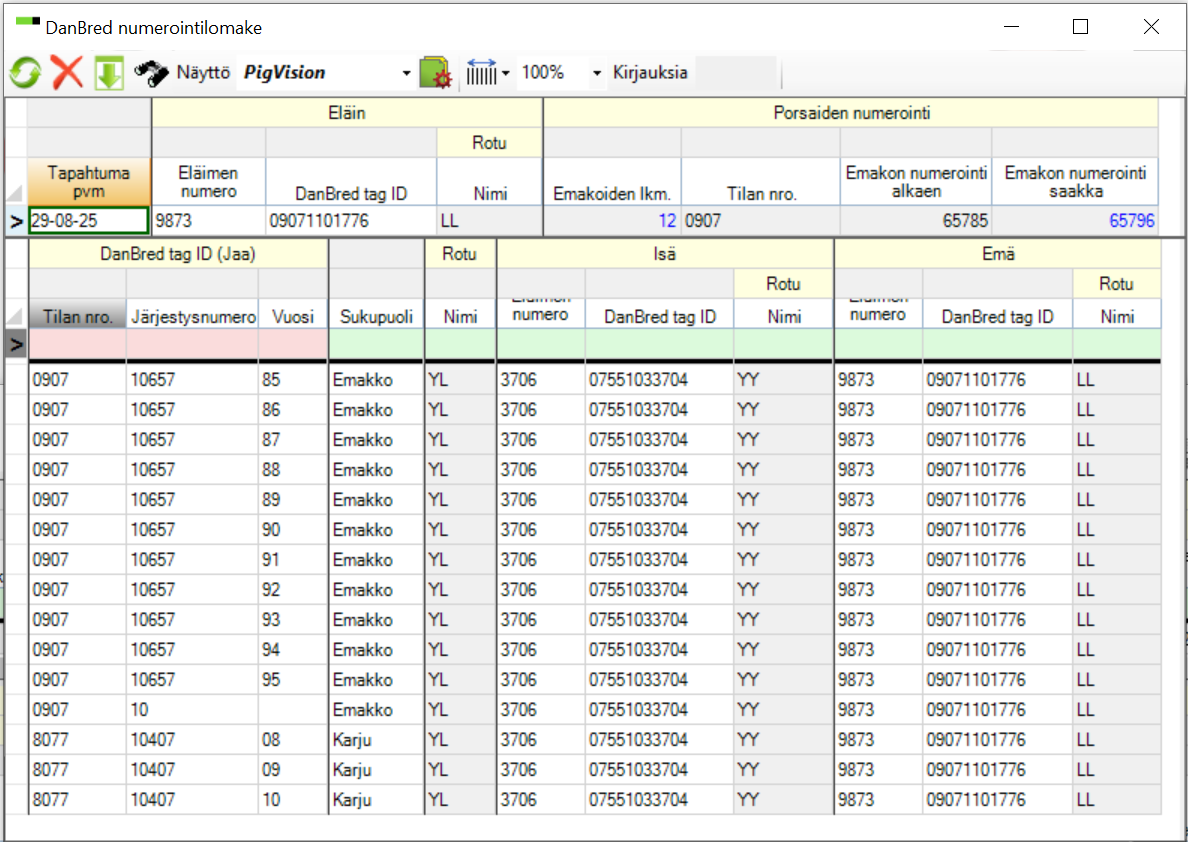Click the green download arrow icon

point(109,74)
